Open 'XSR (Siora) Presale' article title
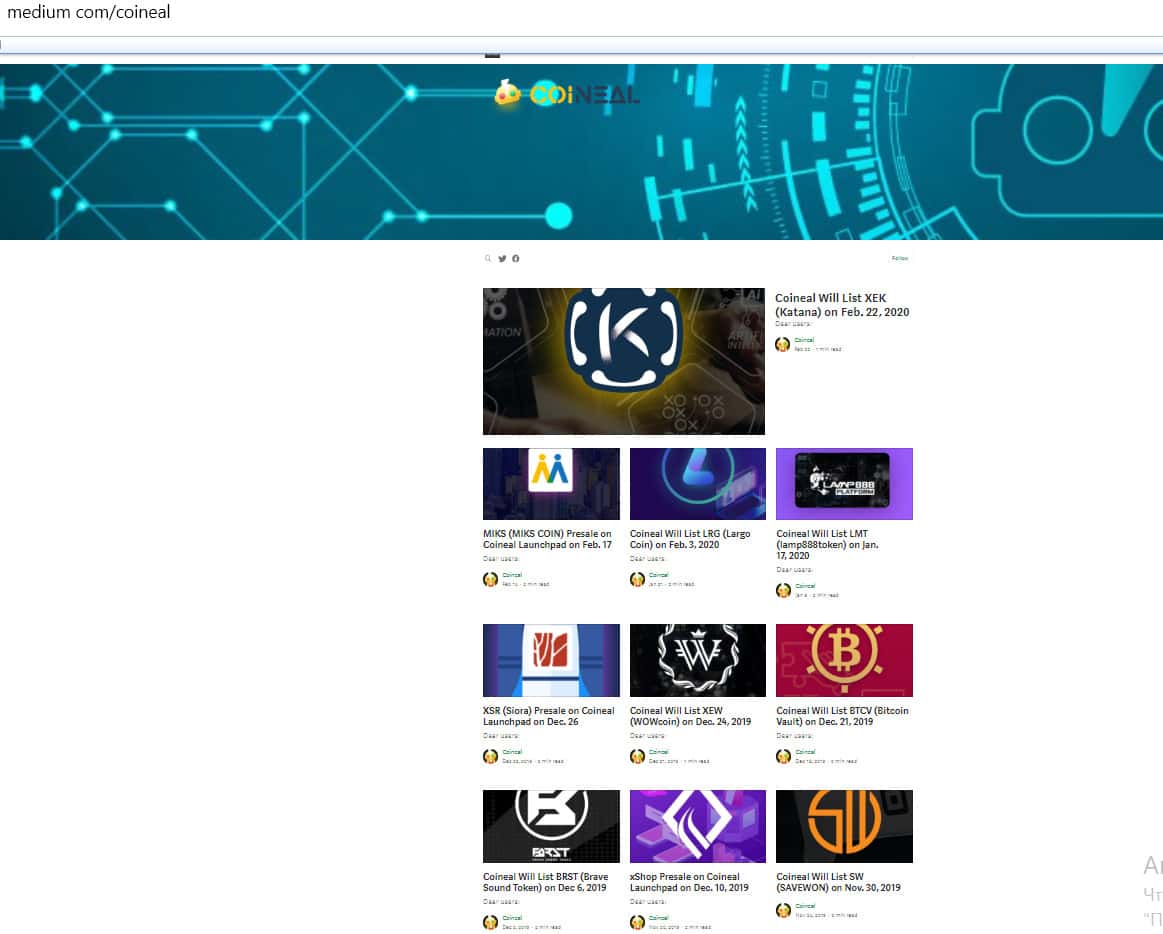The width and height of the screenshot is (1163, 934). click(x=548, y=716)
